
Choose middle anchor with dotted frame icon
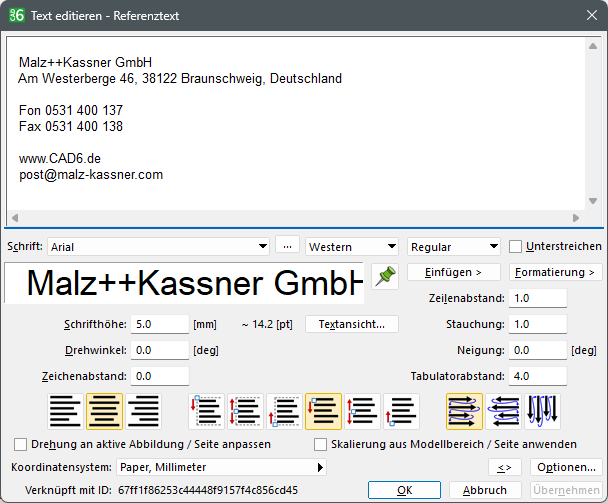(x=245, y=411)
